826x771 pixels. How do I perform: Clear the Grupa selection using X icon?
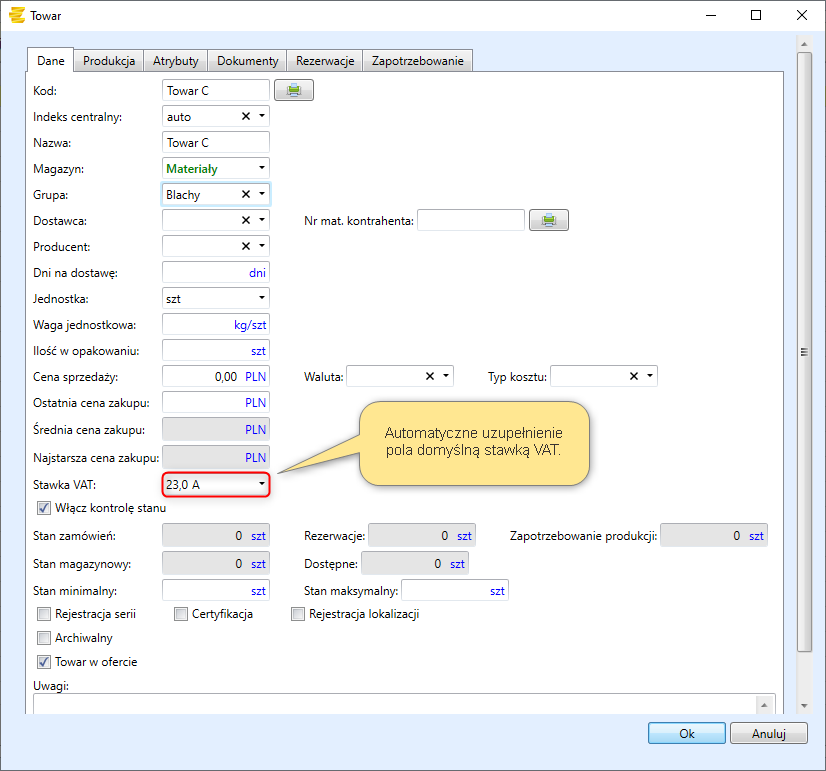pyautogui.click(x=246, y=195)
